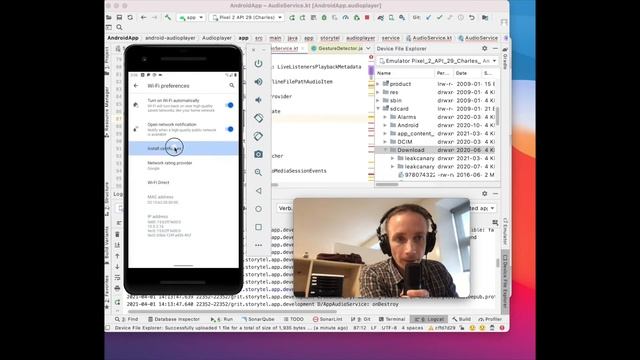Open the SonarLint tool window tab

(x=328, y=319)
